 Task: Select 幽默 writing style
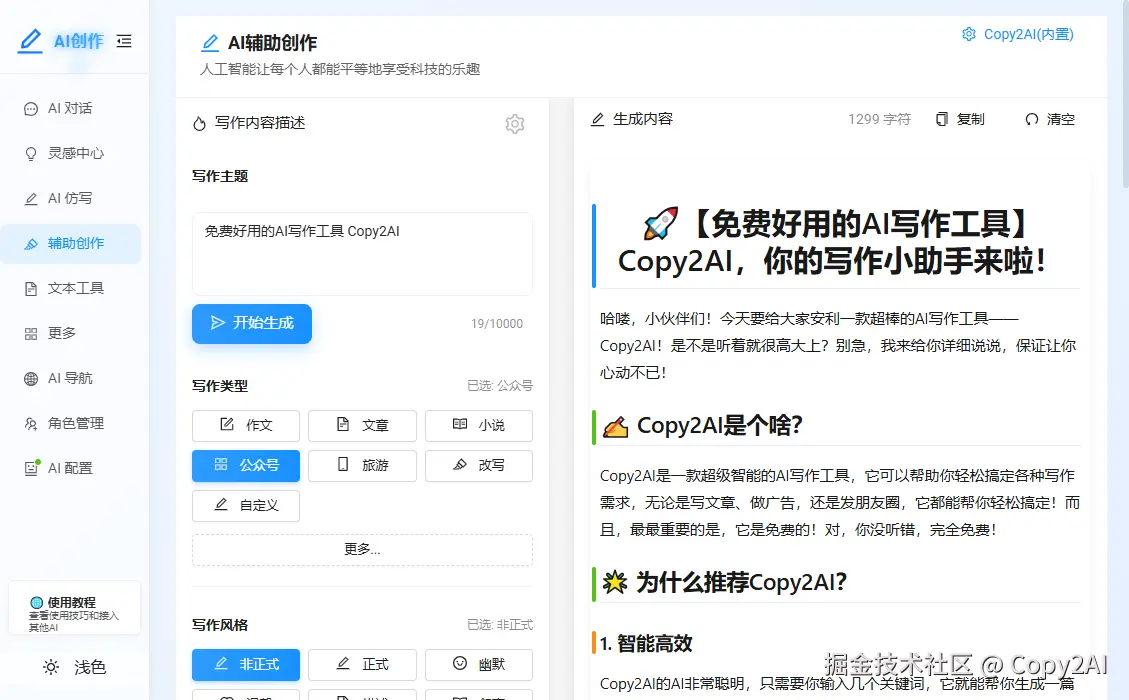[x=479, y=665]
